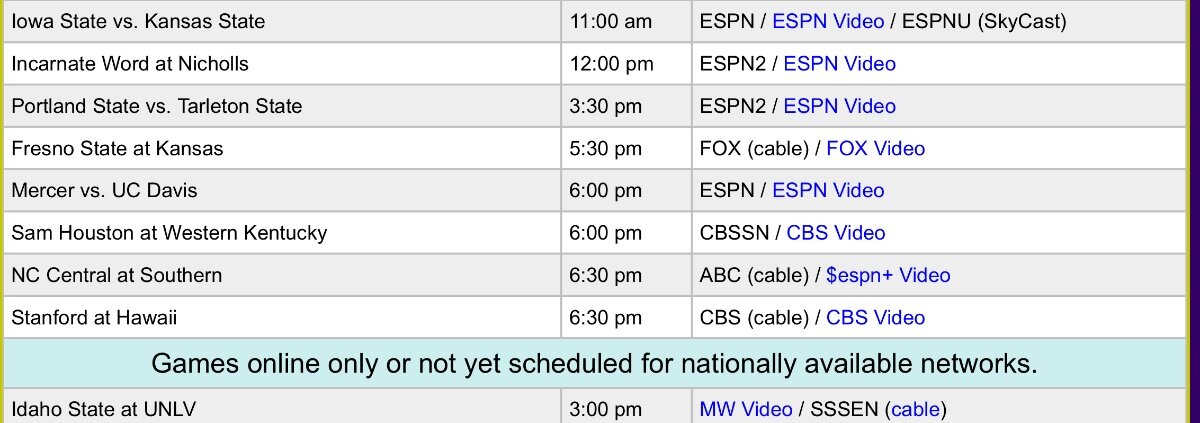Image resolution: width=1200 pixels, height=423 pixels.
Task: Open CBS Video link for Sam Houston game
Action: click(x=836, y=232)
